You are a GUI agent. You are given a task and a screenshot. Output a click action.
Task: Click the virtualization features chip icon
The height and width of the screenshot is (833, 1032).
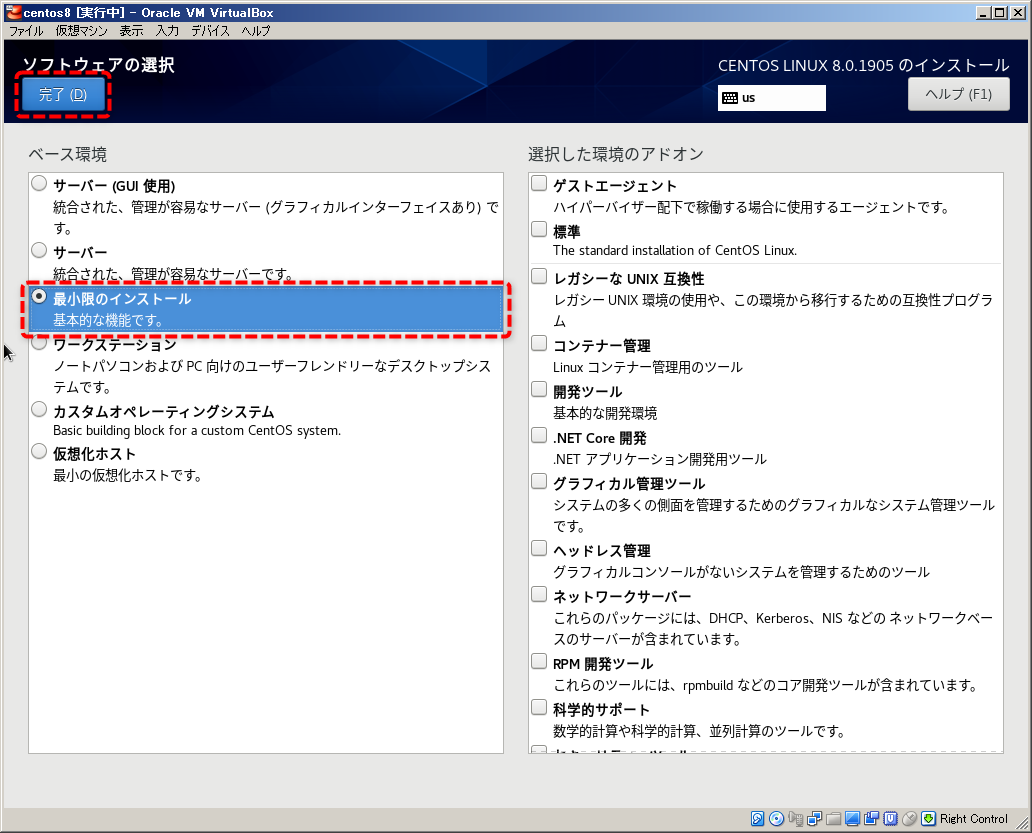pos(892,818)
